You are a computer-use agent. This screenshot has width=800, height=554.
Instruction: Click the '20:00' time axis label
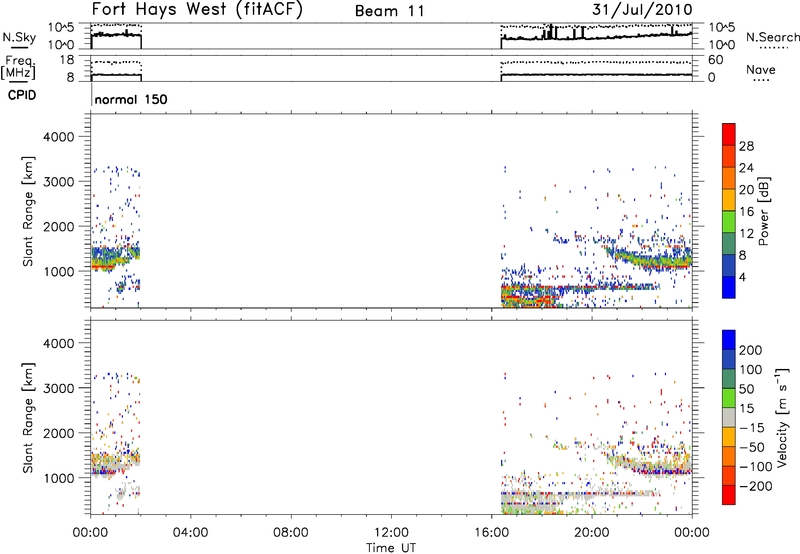[x=591, y=533]
